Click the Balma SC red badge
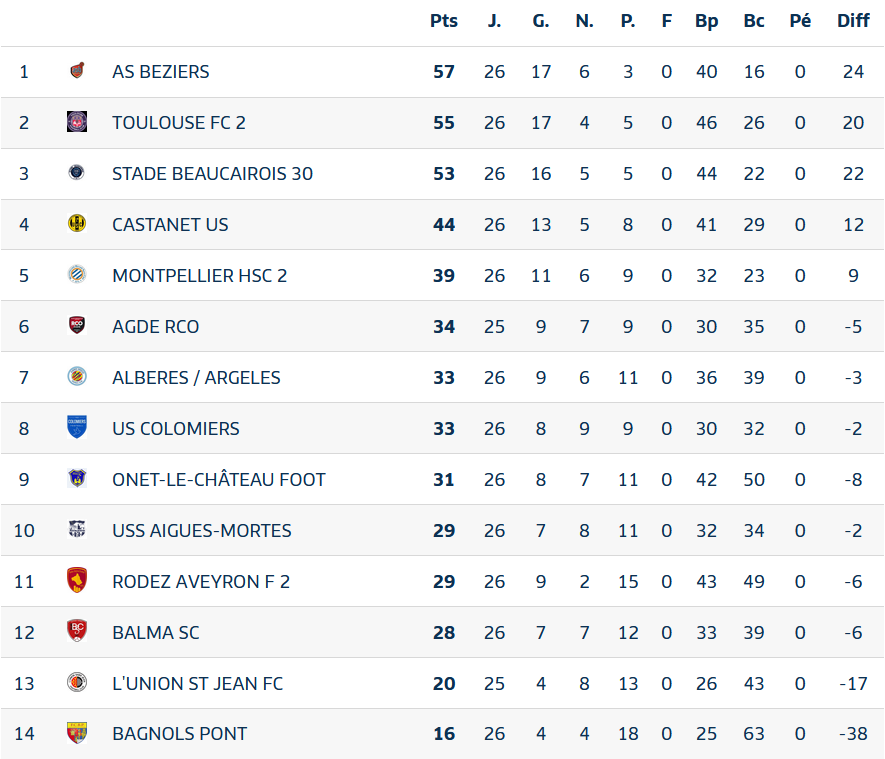This screenshot has height=759, width=885. (77, 631)
